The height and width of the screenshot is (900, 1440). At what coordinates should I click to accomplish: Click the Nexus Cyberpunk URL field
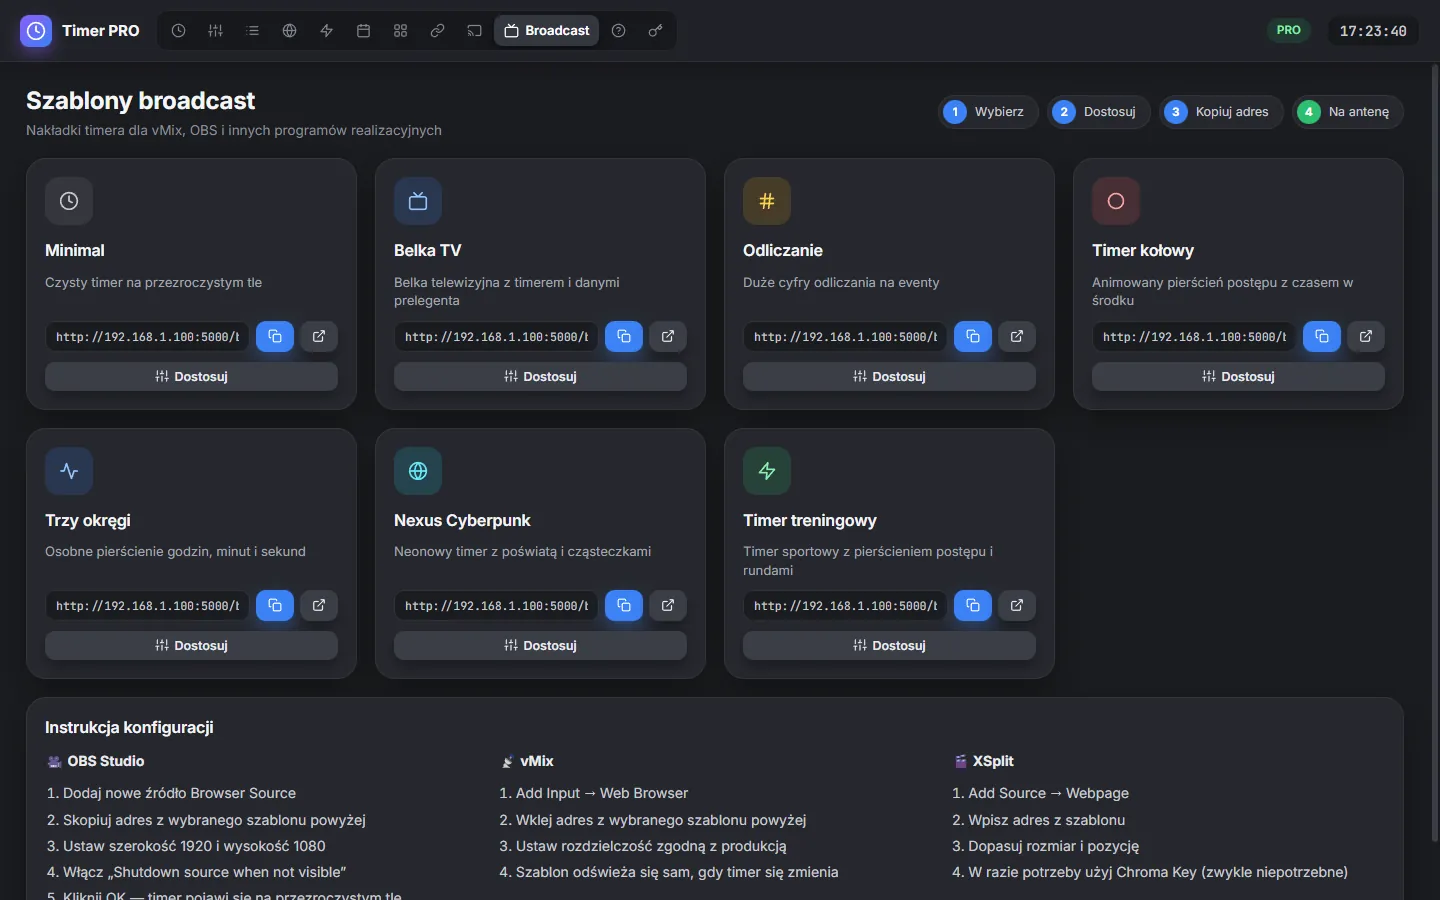coord(496,606)
